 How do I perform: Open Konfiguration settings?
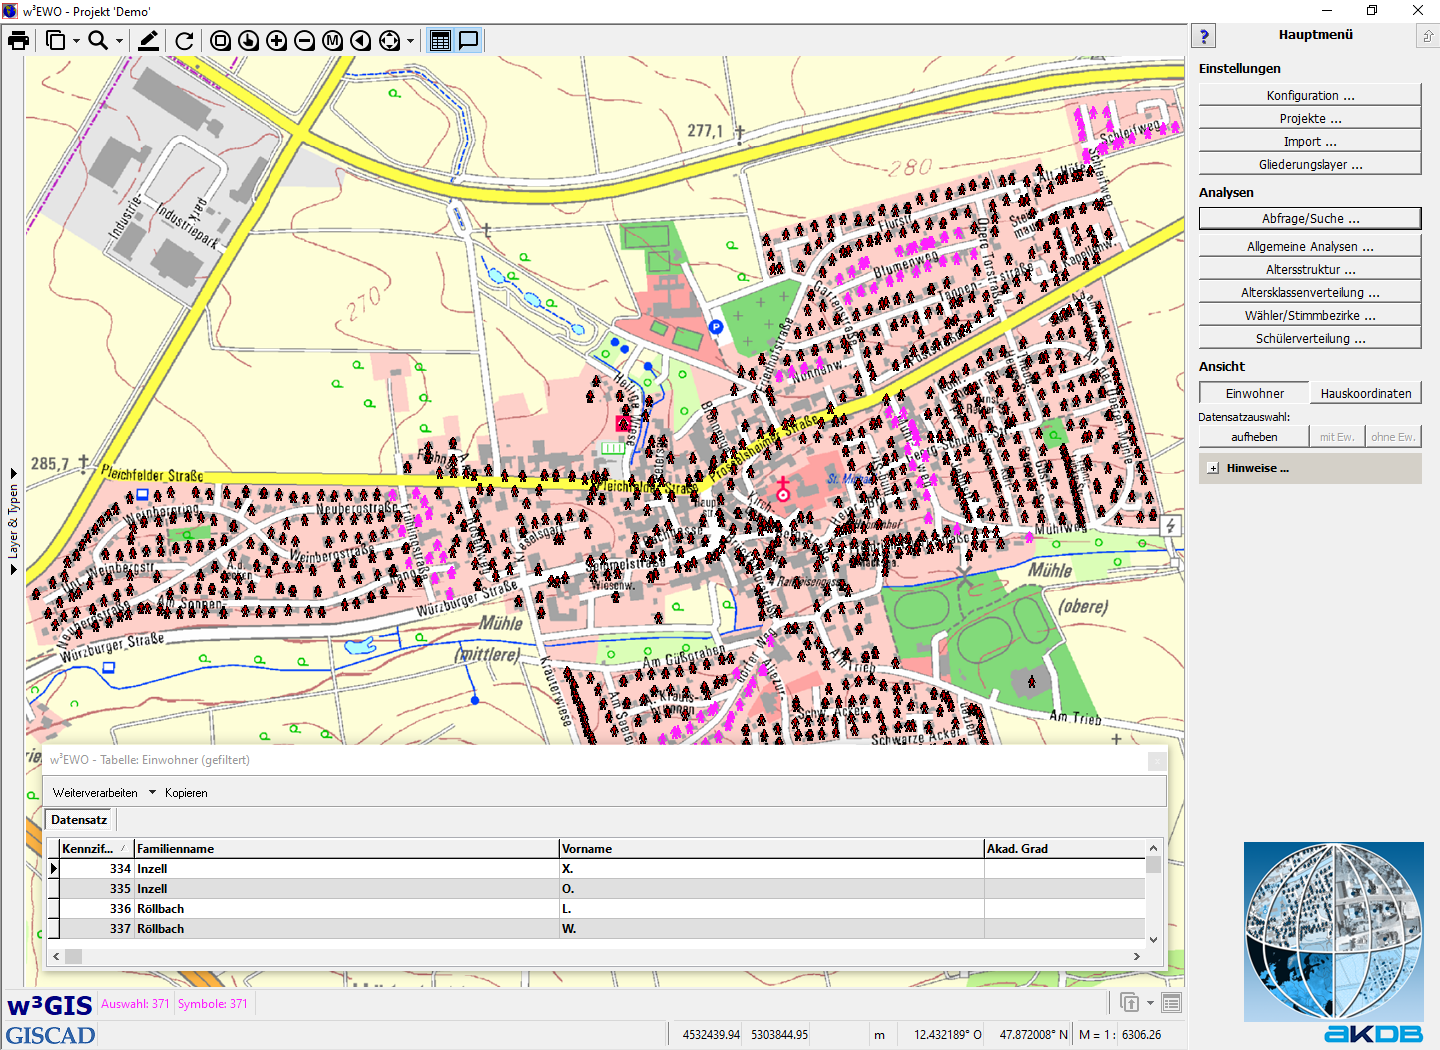tap(1310, 95)
